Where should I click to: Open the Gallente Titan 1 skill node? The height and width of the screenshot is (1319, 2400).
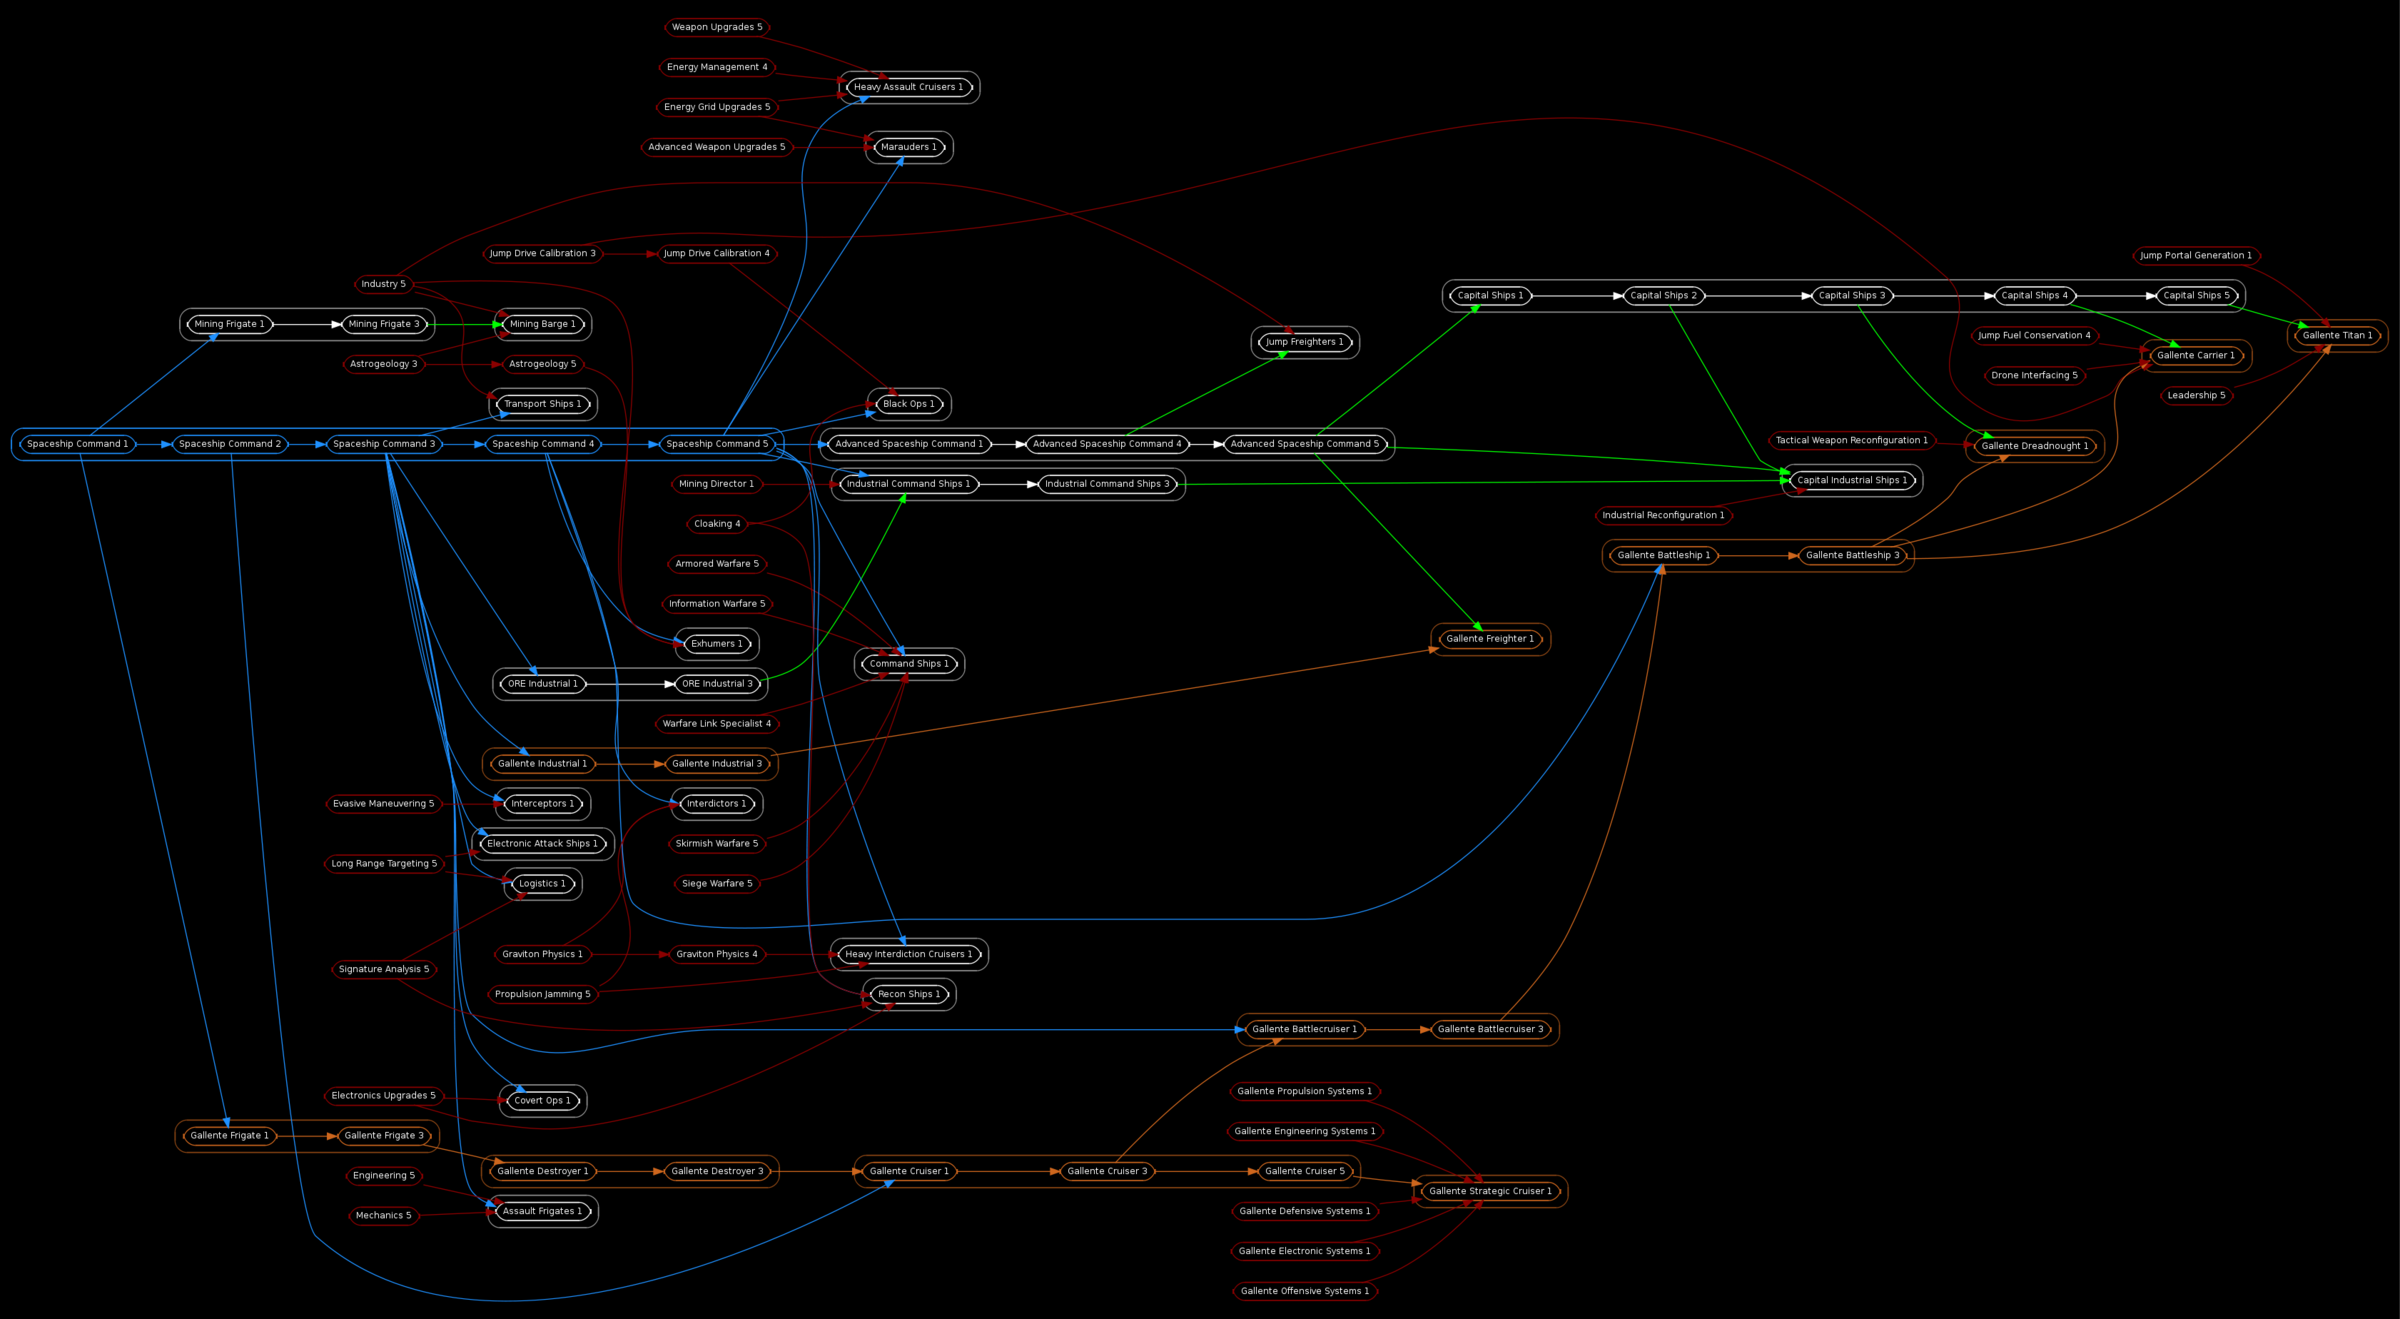(x=2337, y=335)
